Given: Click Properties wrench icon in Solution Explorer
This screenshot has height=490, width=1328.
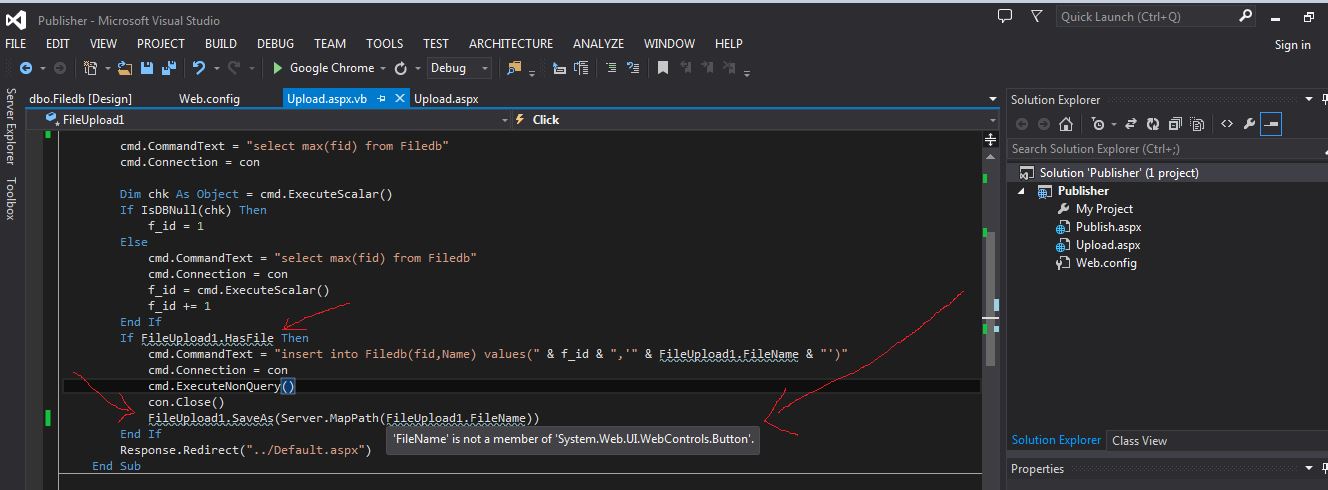Looking at the screenshot, I should pos(1249,124).
